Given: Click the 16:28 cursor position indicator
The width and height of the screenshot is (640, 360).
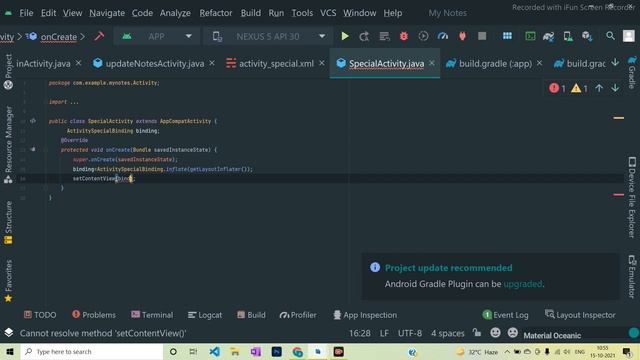Looking at the screenshot, I should (x=360, y=333).
